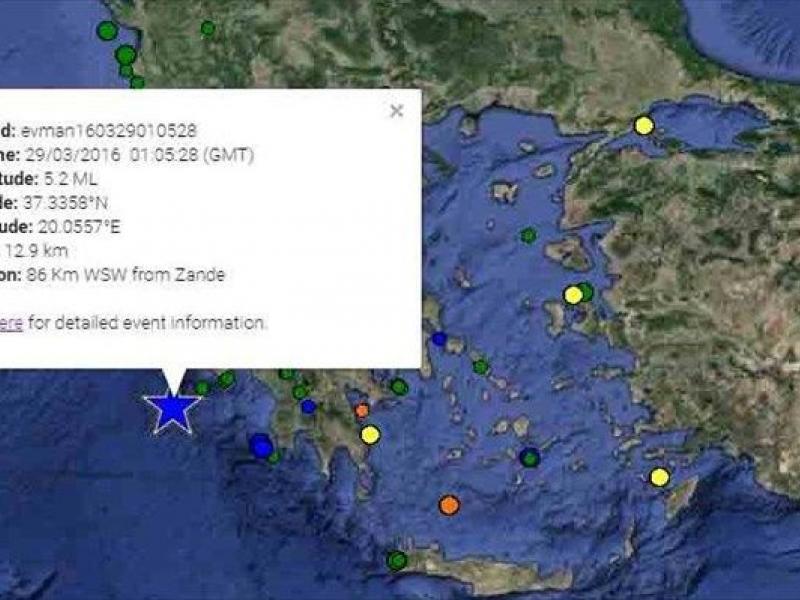800x600 pixels.
Task: Select the green marker near the Corinth isthmus
Action: click(399, 386)
